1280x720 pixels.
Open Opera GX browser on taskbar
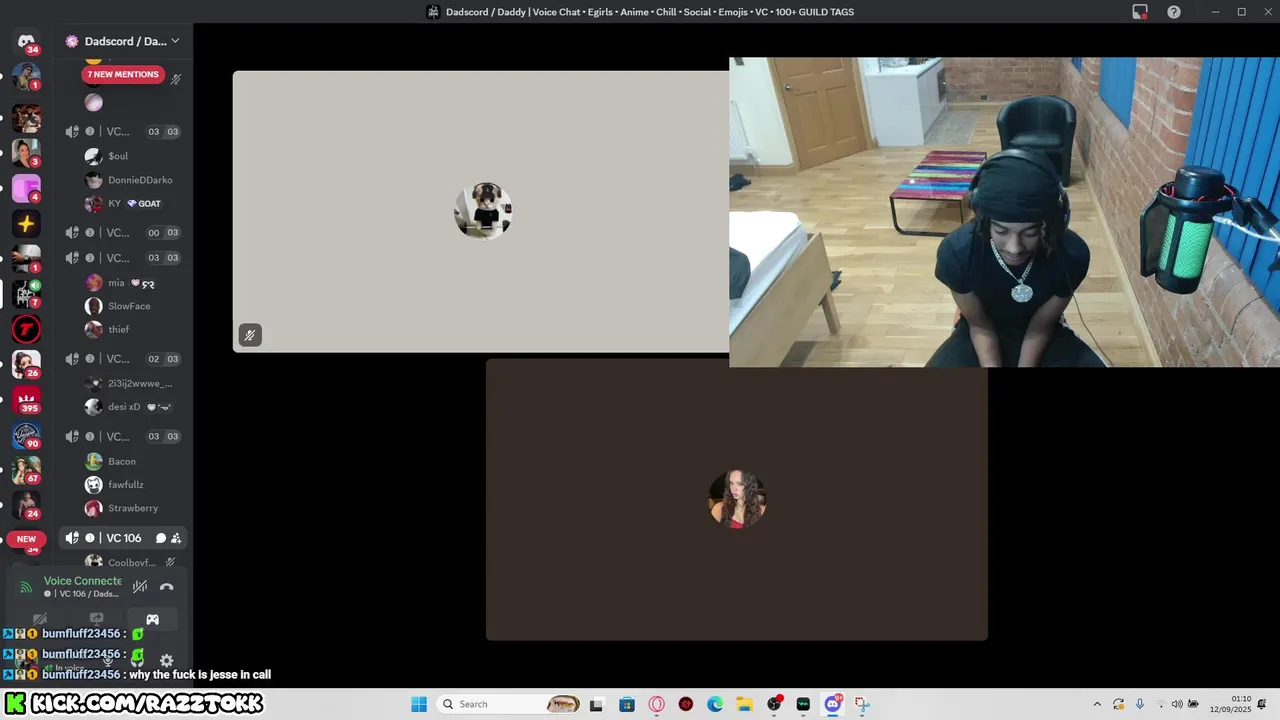click(657, 704)
